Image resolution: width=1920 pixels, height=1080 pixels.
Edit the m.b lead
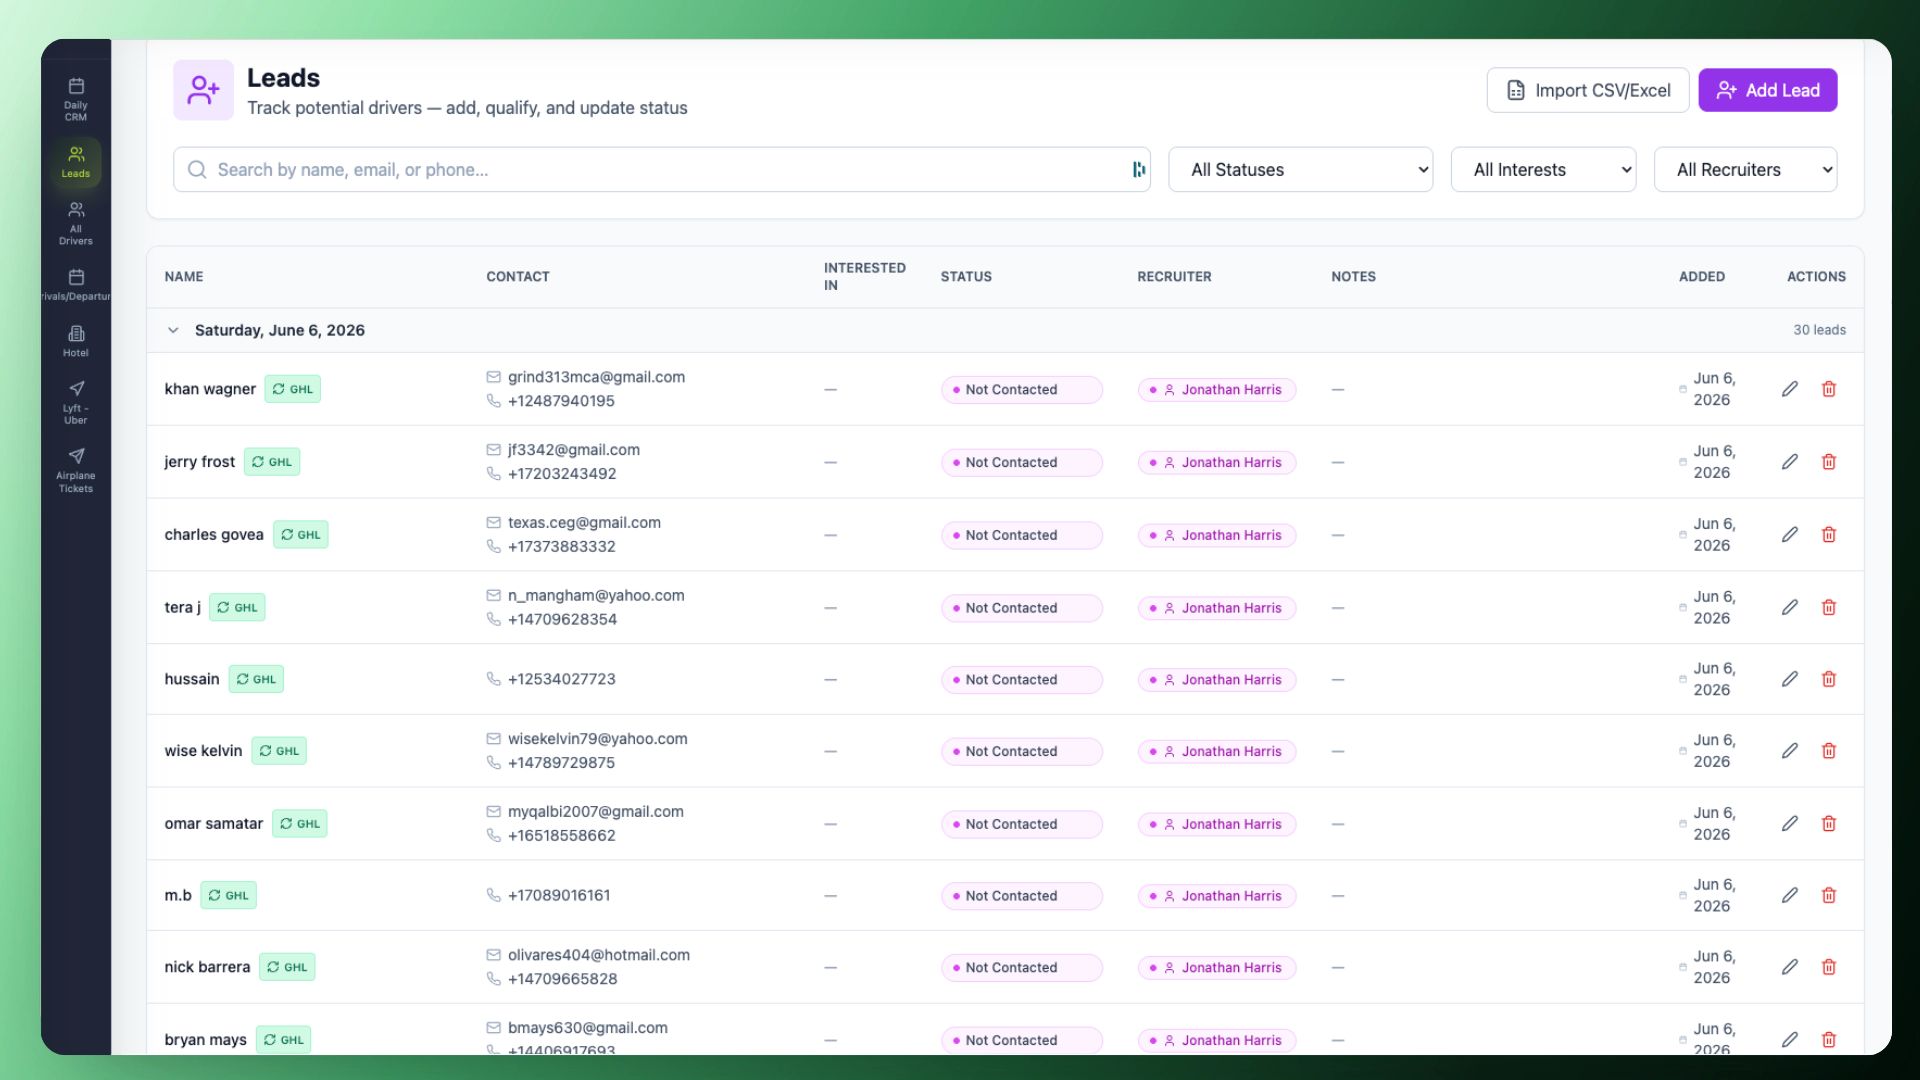click(1790, 896)
